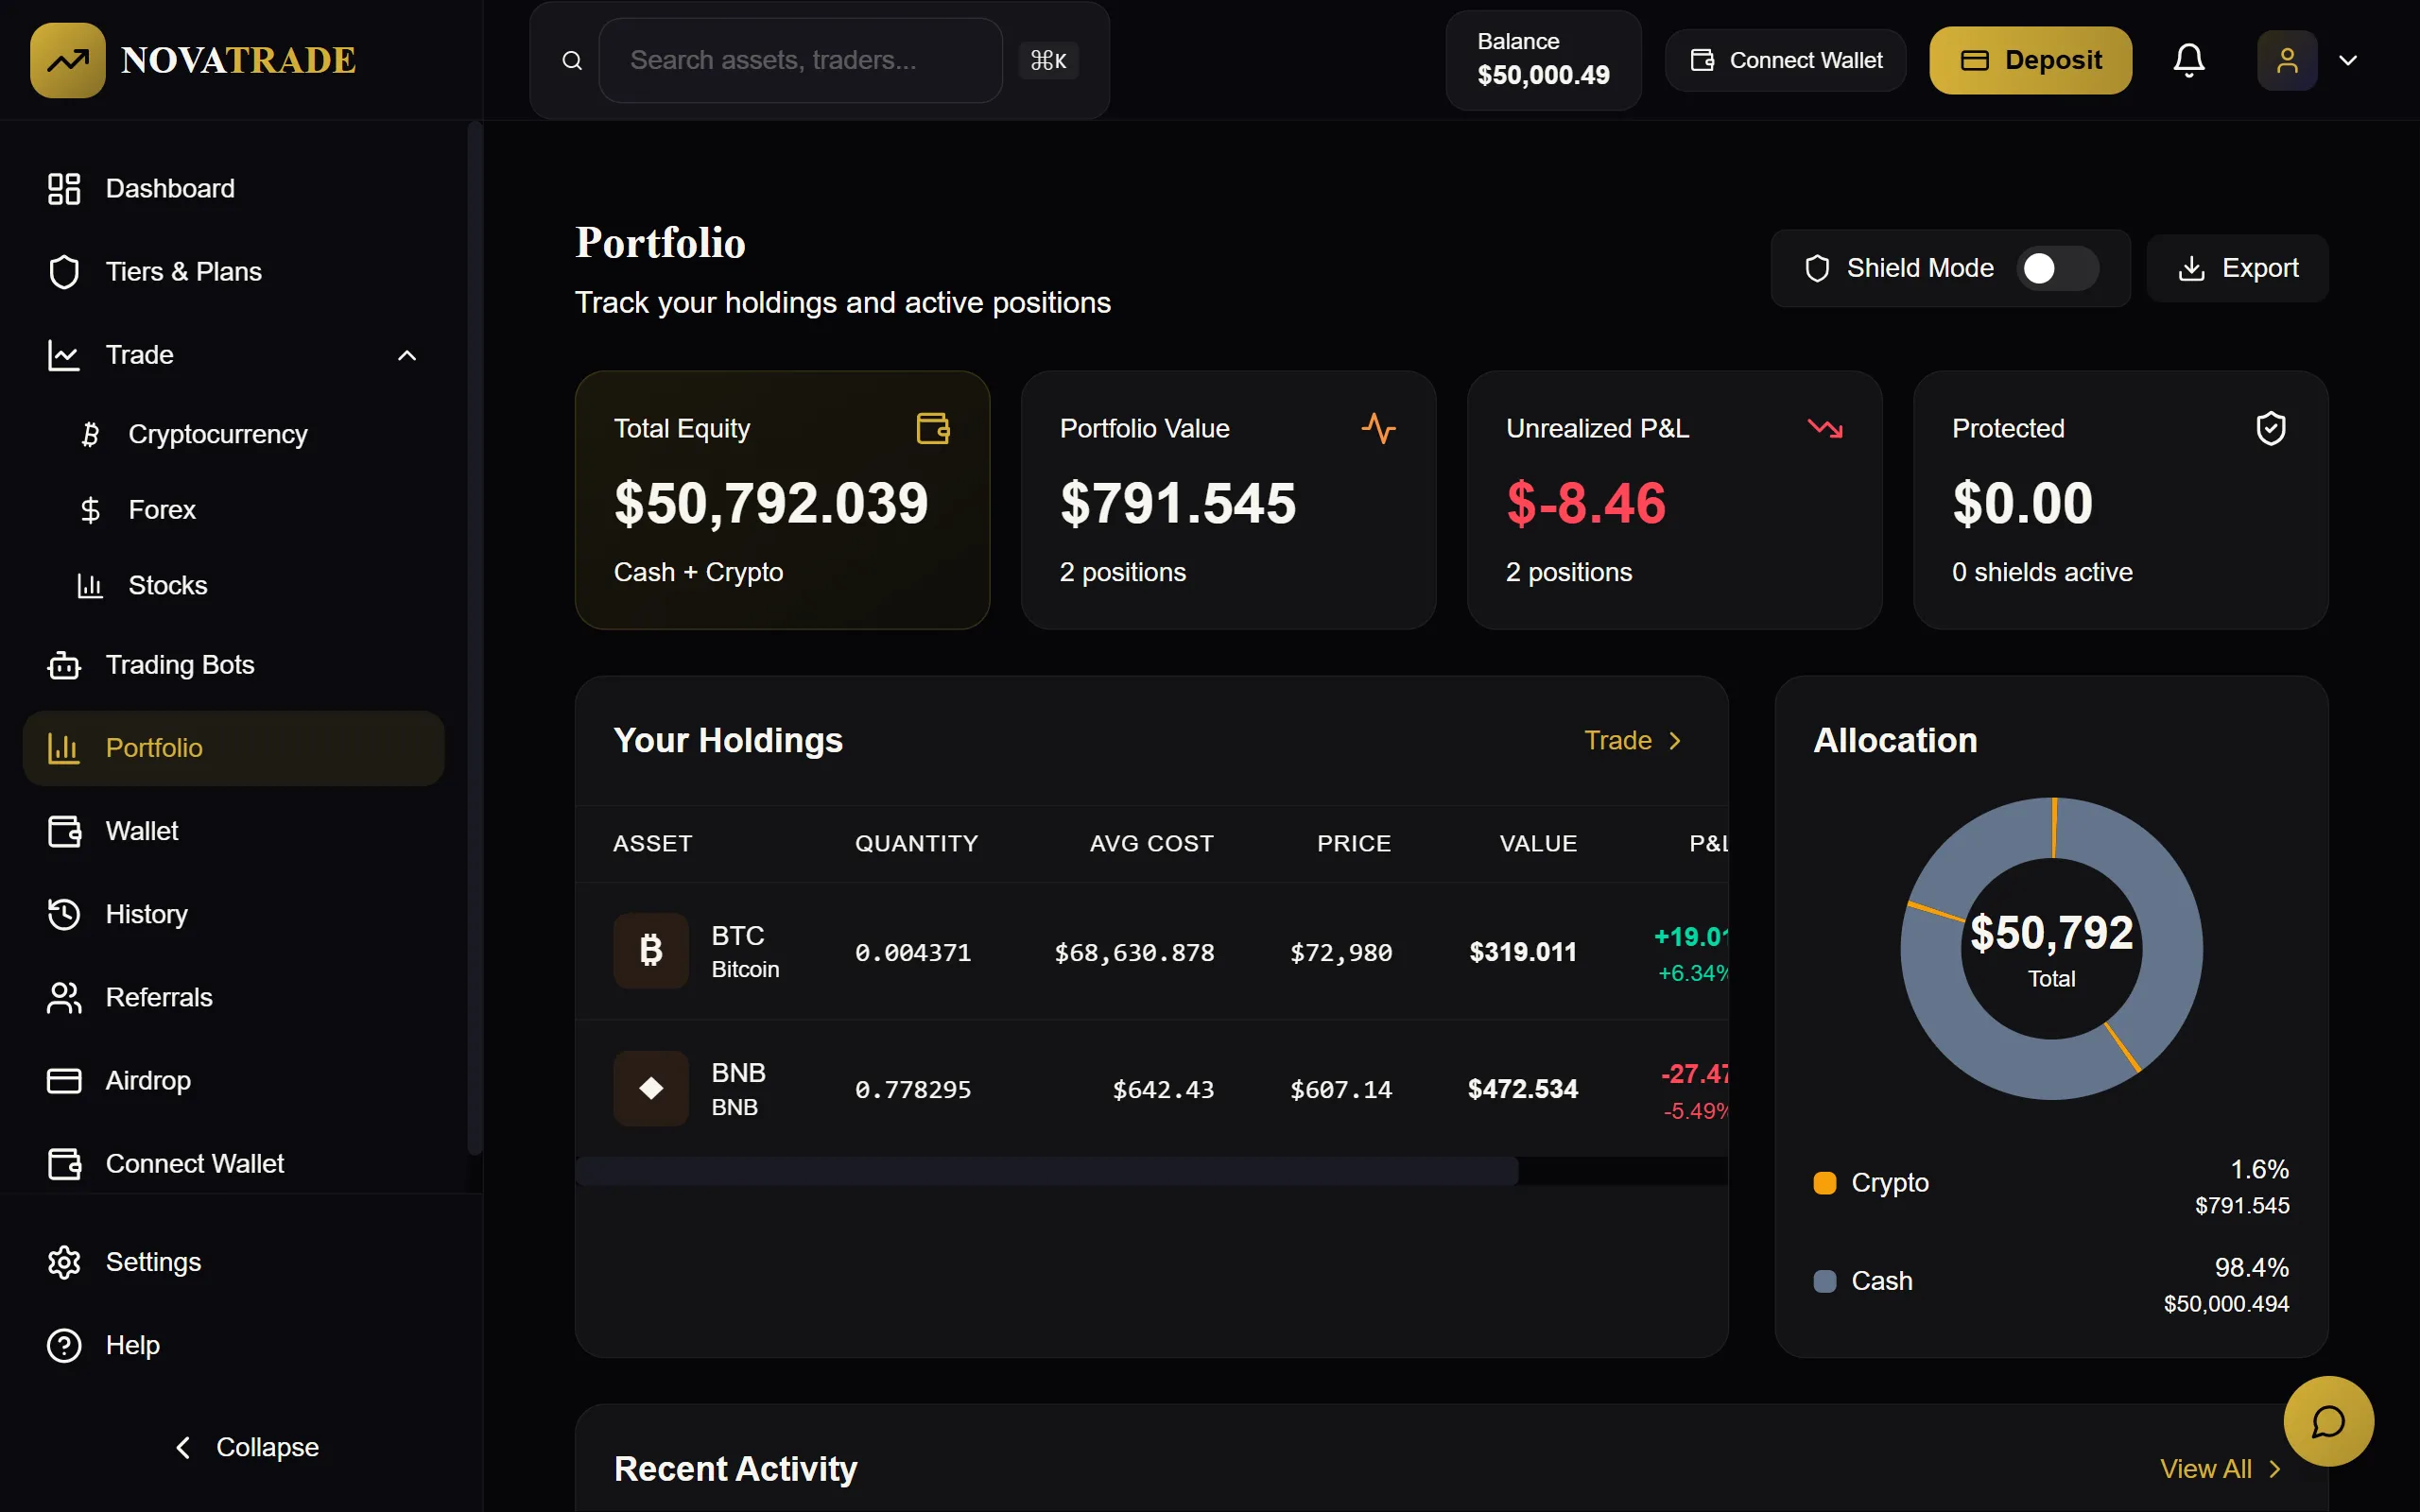Open Stocks trading section
Image resolution: width=2420 pixels, height=1512 pixels.
point(167,585)
